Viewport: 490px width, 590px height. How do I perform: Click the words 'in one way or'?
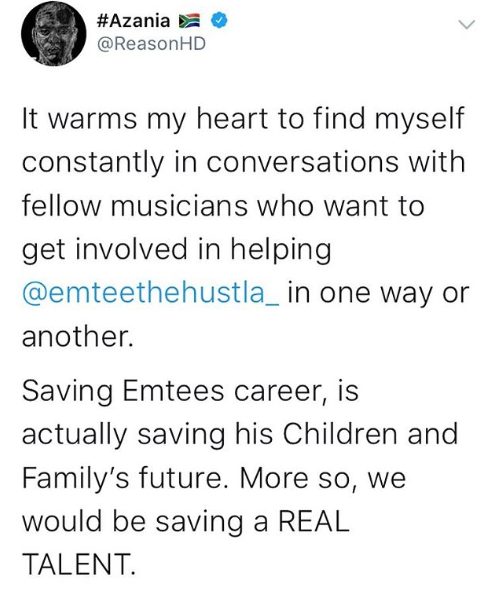379,294
